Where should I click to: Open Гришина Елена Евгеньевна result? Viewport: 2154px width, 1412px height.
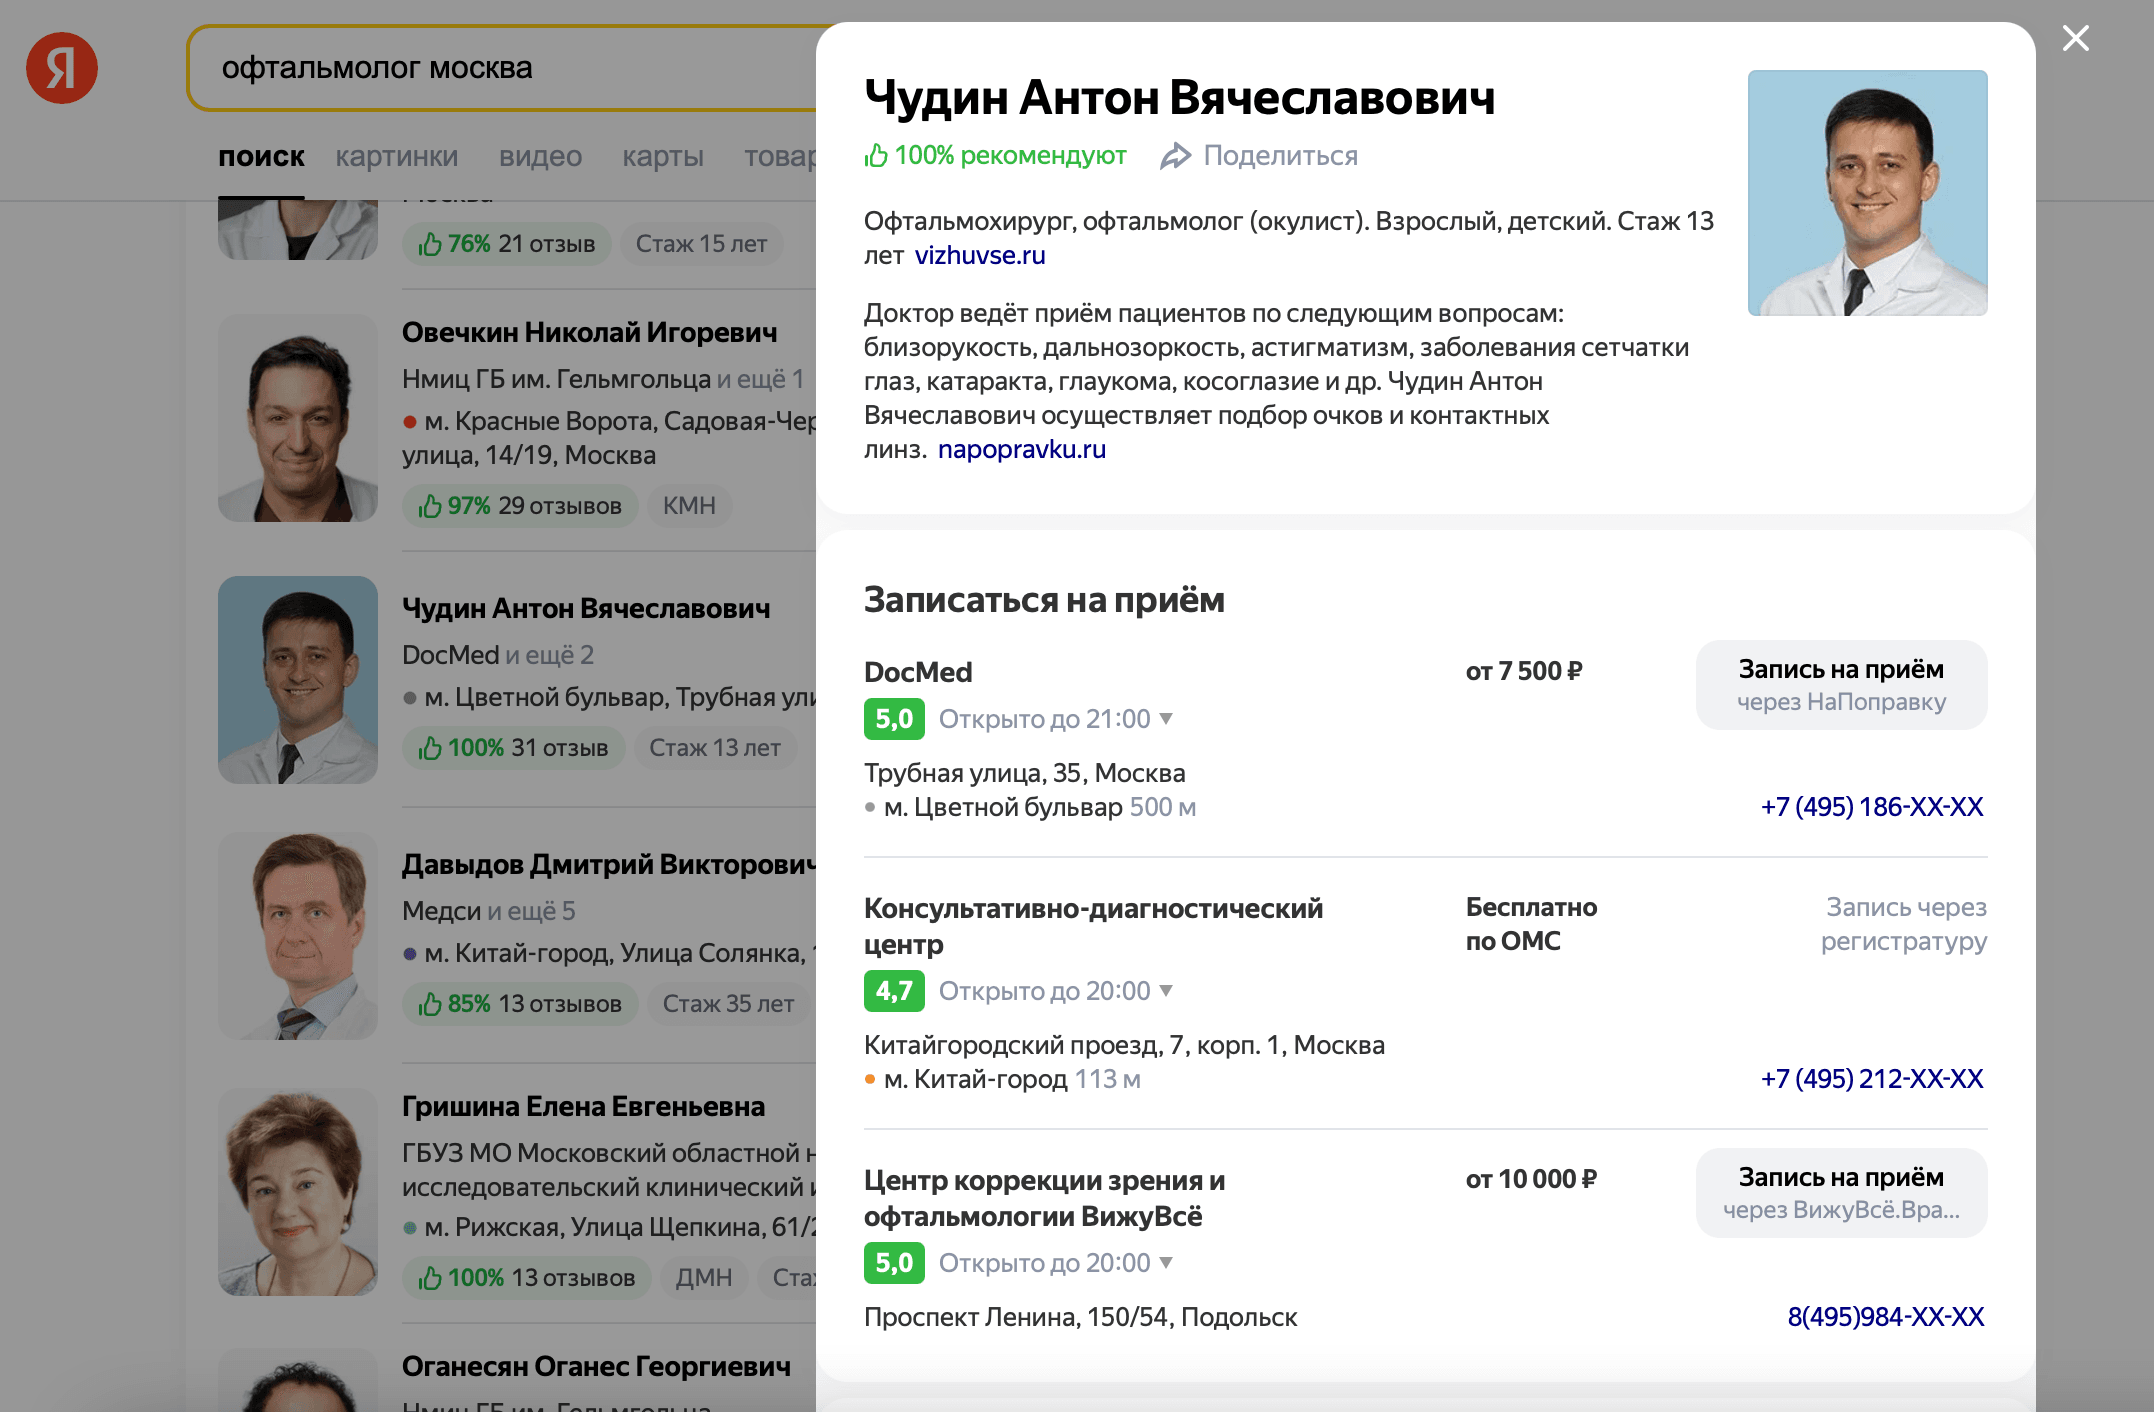583,1107
